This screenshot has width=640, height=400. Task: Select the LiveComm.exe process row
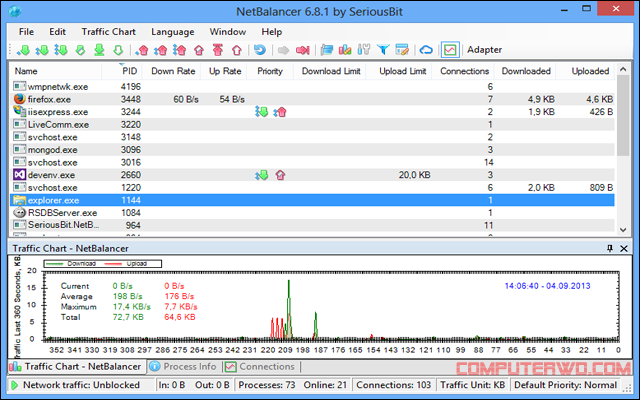[x=312, y=124]
